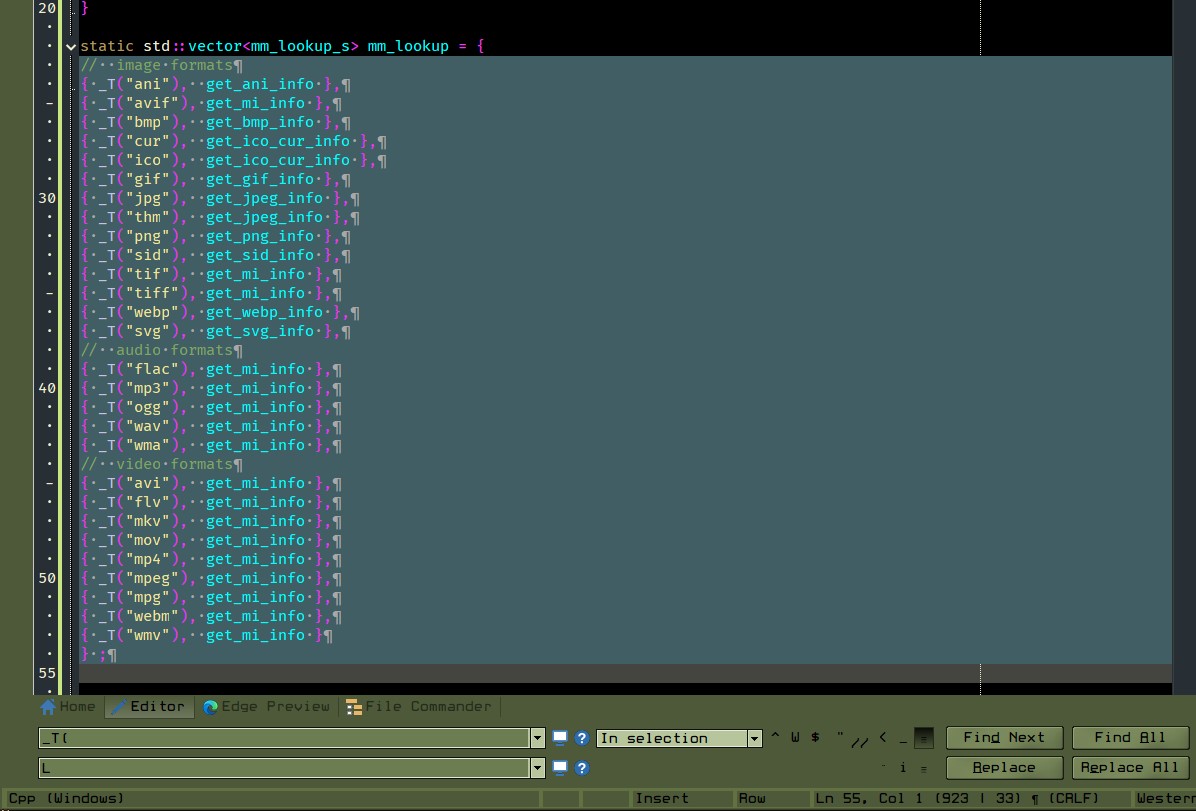Image resolution: width=1196 pixels, height=811 pixels.
Task: Open the help icon beside the replace field
Action: click(582, 768)
